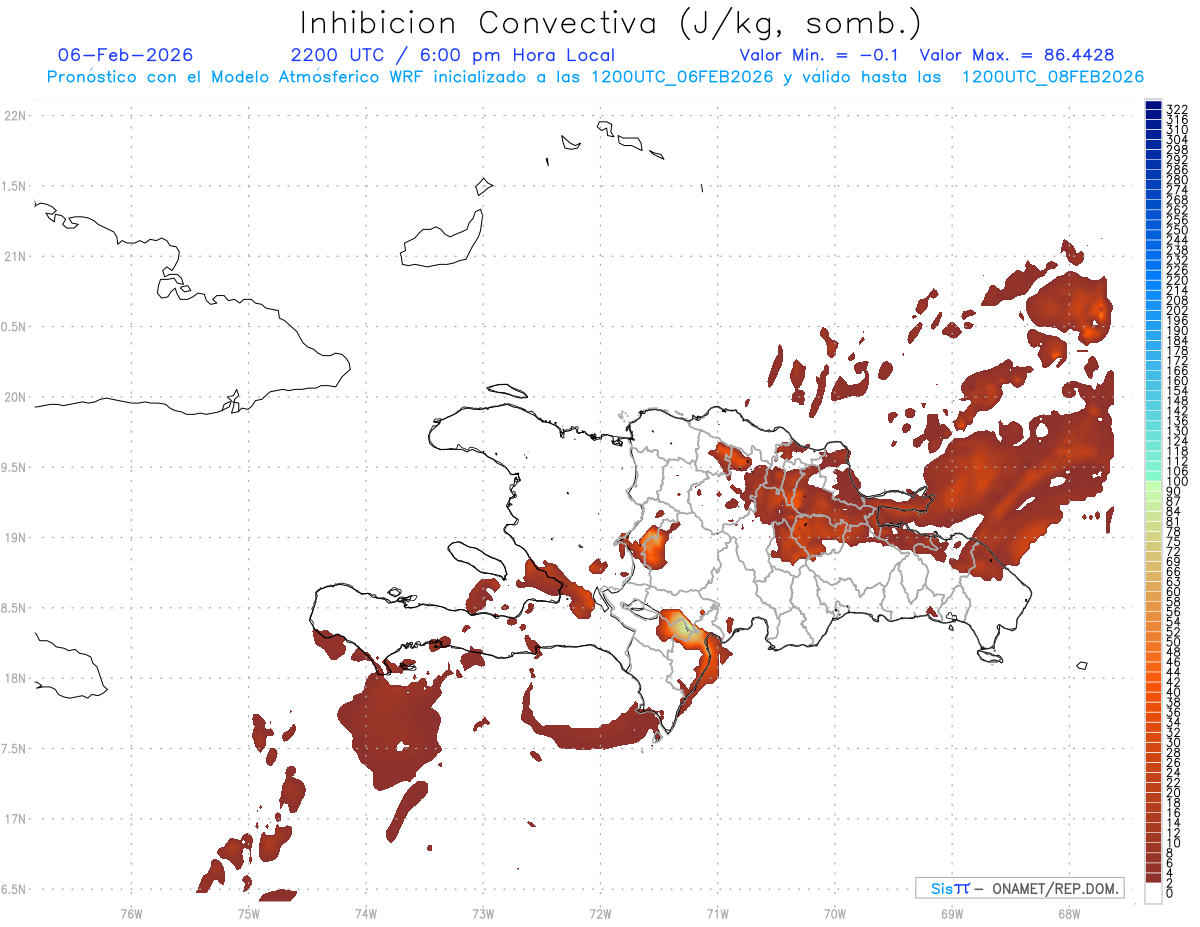The image size is (1200, 927).
Task: Click the latitude label "22N"
Action: 15,116
